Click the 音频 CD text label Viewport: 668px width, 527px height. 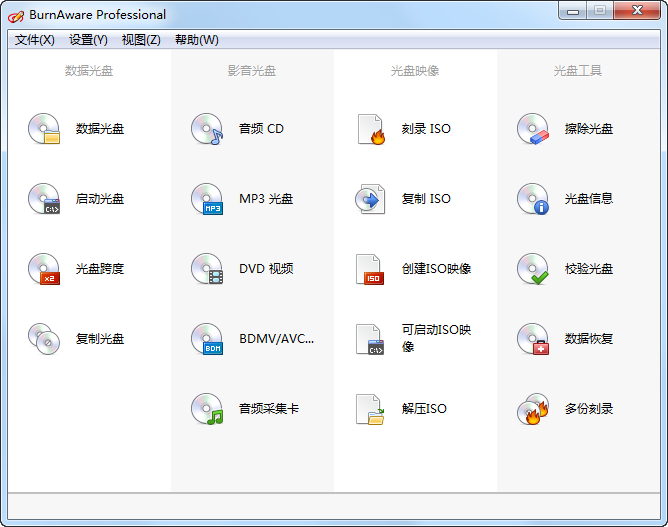click(x=261, y=129)
